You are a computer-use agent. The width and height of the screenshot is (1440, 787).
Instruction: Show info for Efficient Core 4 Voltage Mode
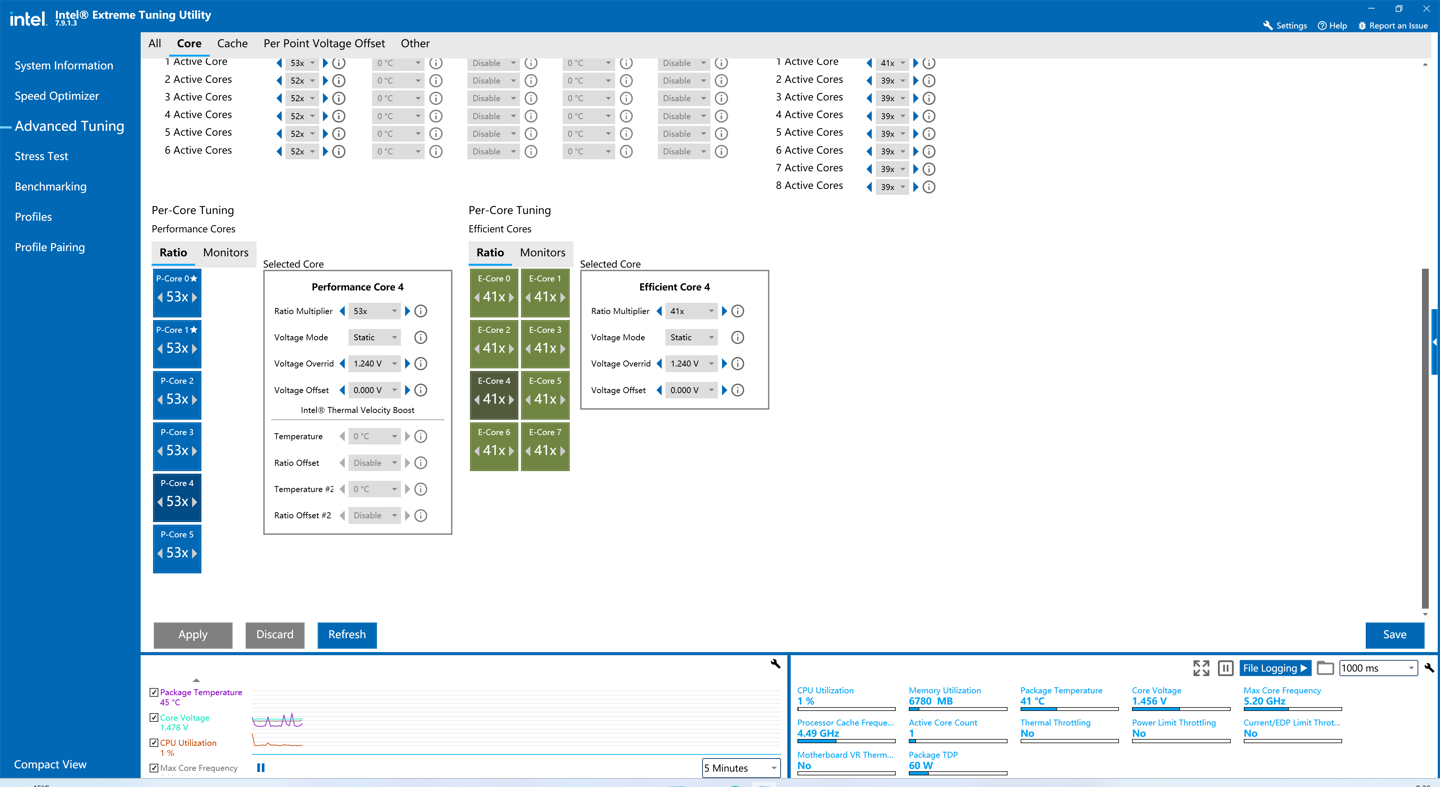click(x=738, y=337)
